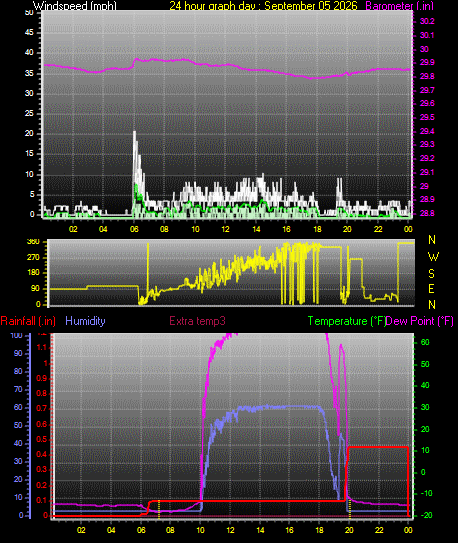Image resolution: width=458 pixels, height=543 pixels.
Task: Click the 10 hour label under humidity chart
Action: (x=200, y=530)
